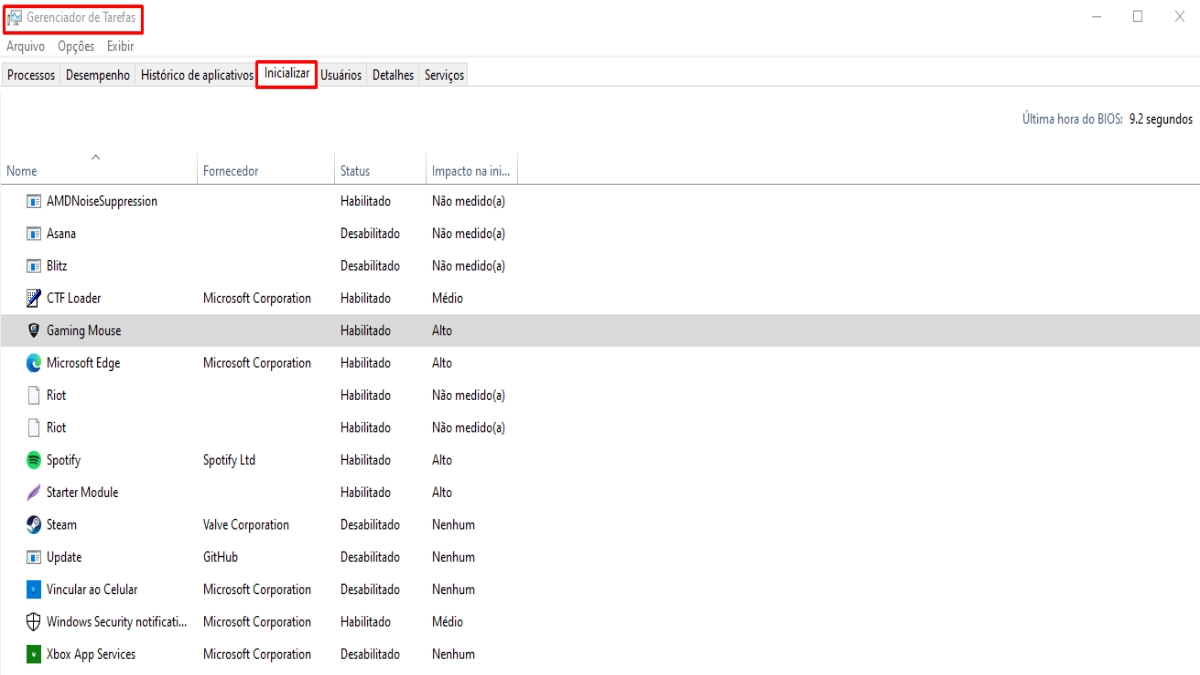The height and width of the screenshot is (675, 1200).
Task: Click the Microsoft Edge icon
Action: point(33,363)
